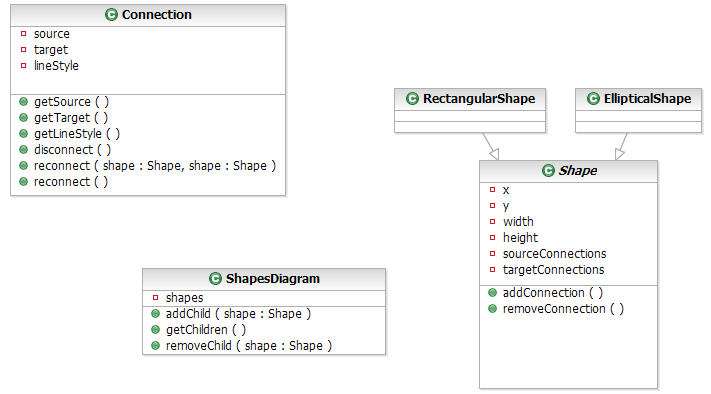Click the disconnect method's green icon

tap(24, 150)
